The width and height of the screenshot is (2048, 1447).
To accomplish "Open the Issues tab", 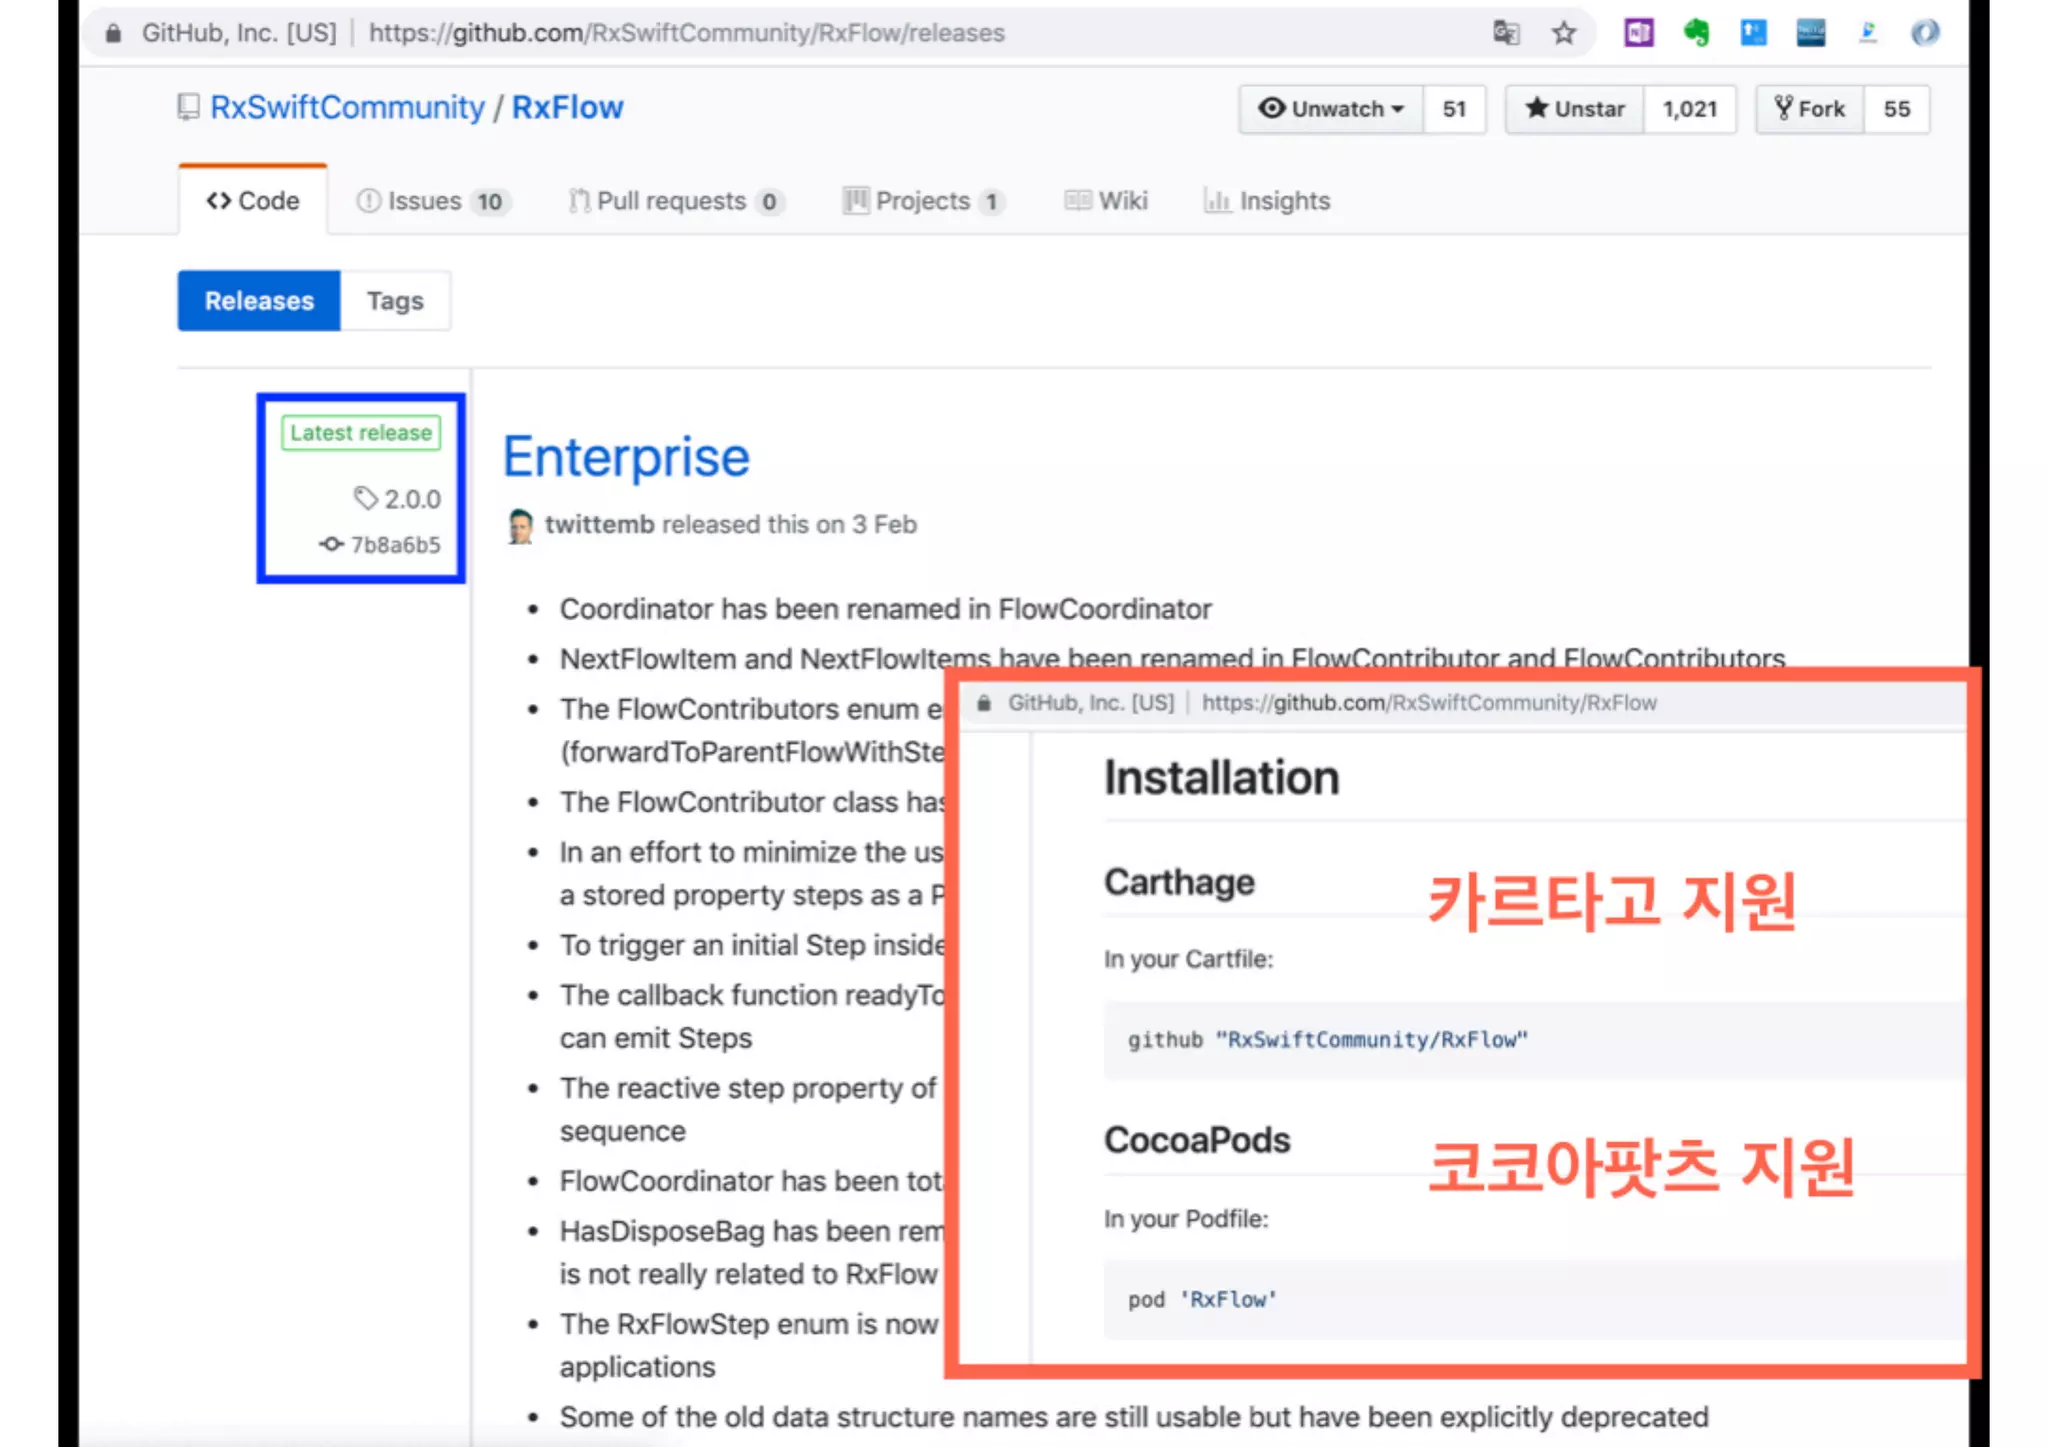I will pos(434,201).
